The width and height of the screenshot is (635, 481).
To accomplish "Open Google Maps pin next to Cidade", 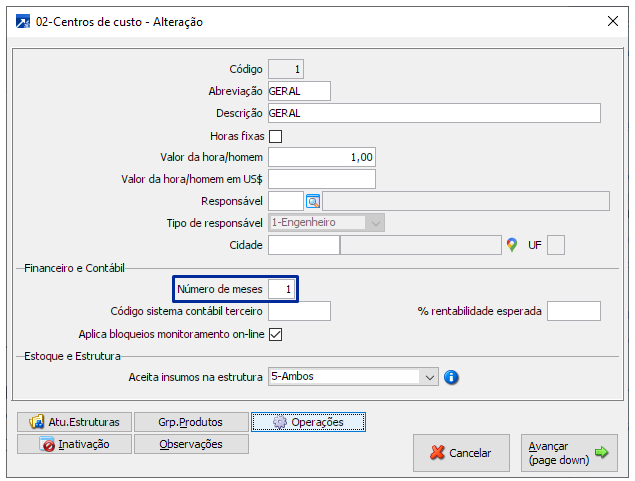I will (512, 245).
